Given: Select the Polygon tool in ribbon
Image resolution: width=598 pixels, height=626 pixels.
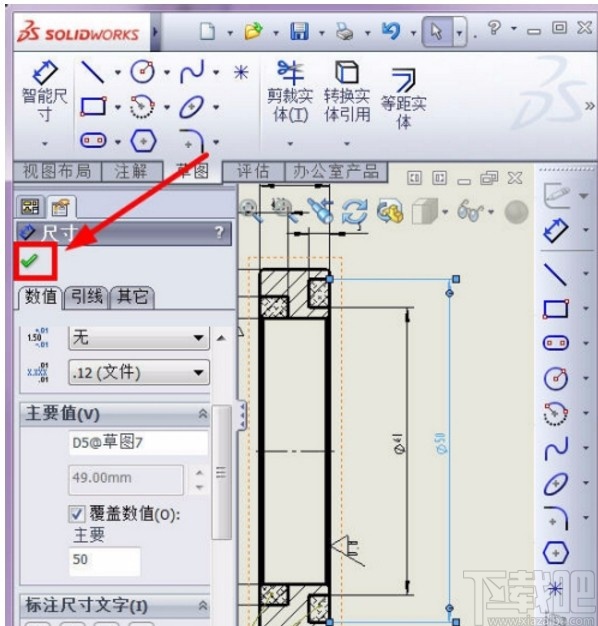Looking at the screenshot, I should pyautogui.click(x=143, y=141).
